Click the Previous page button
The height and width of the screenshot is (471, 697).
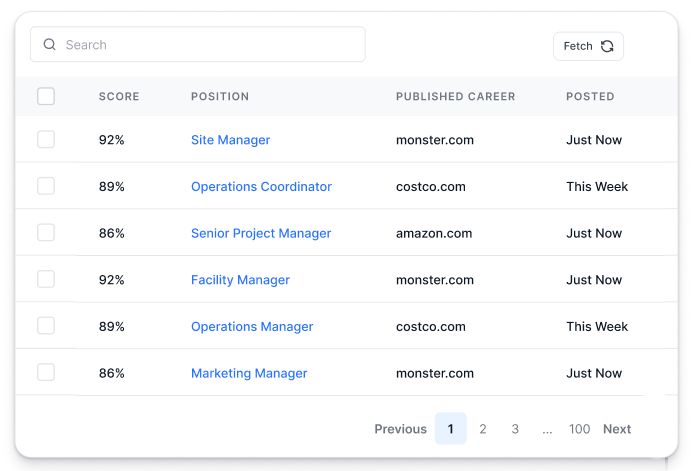click(x=400, y=429)
